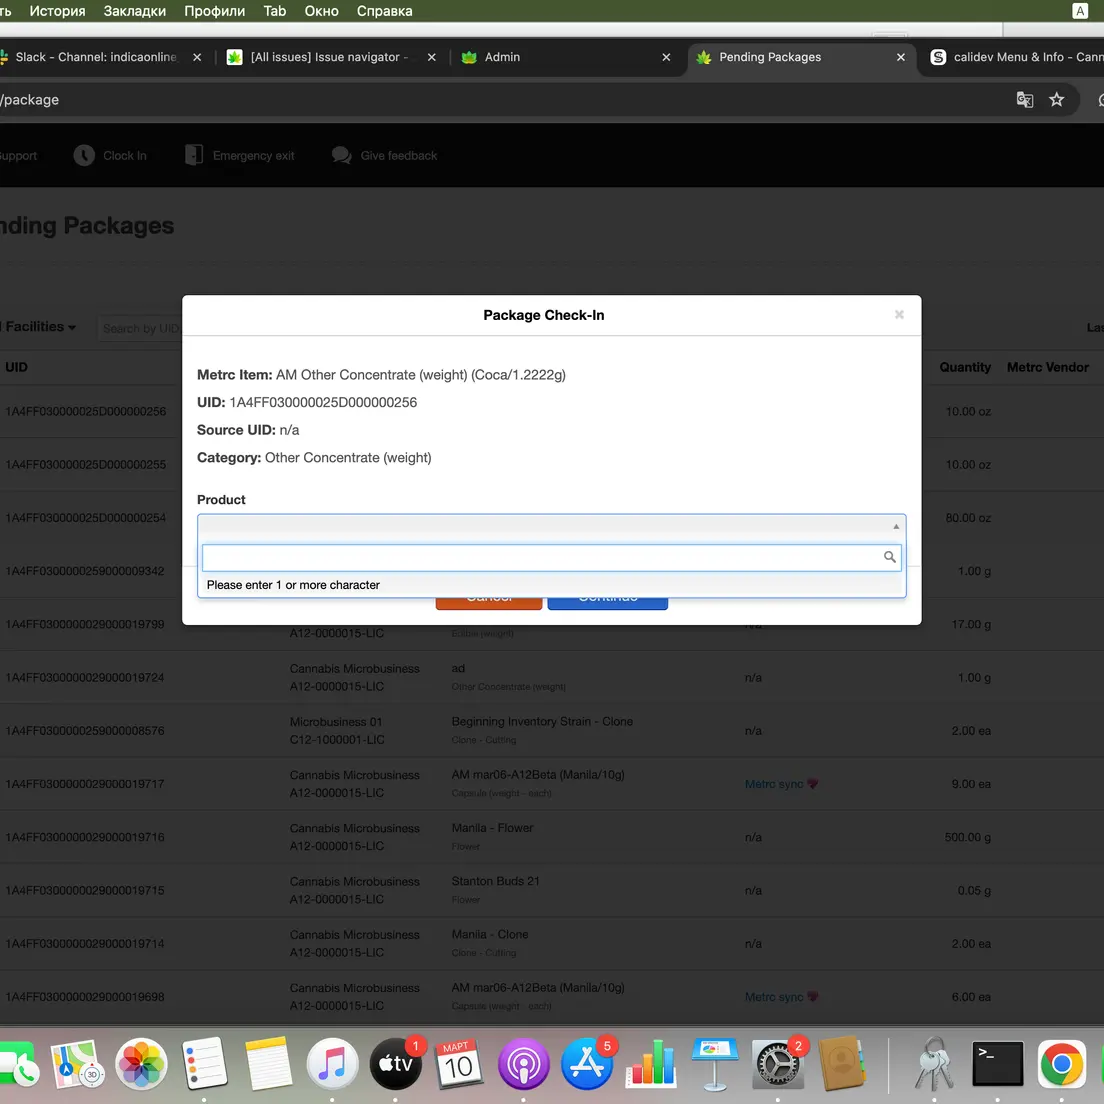Image resolution: width=1104 pixels, height=1104 pixels.
Task: Click the translate page icon in address bar
Action: click(x=1024, y=100)
